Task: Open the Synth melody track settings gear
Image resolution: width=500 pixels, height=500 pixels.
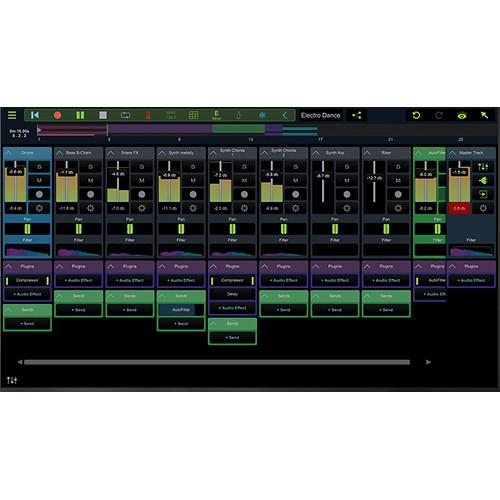Action: point(193,208)
